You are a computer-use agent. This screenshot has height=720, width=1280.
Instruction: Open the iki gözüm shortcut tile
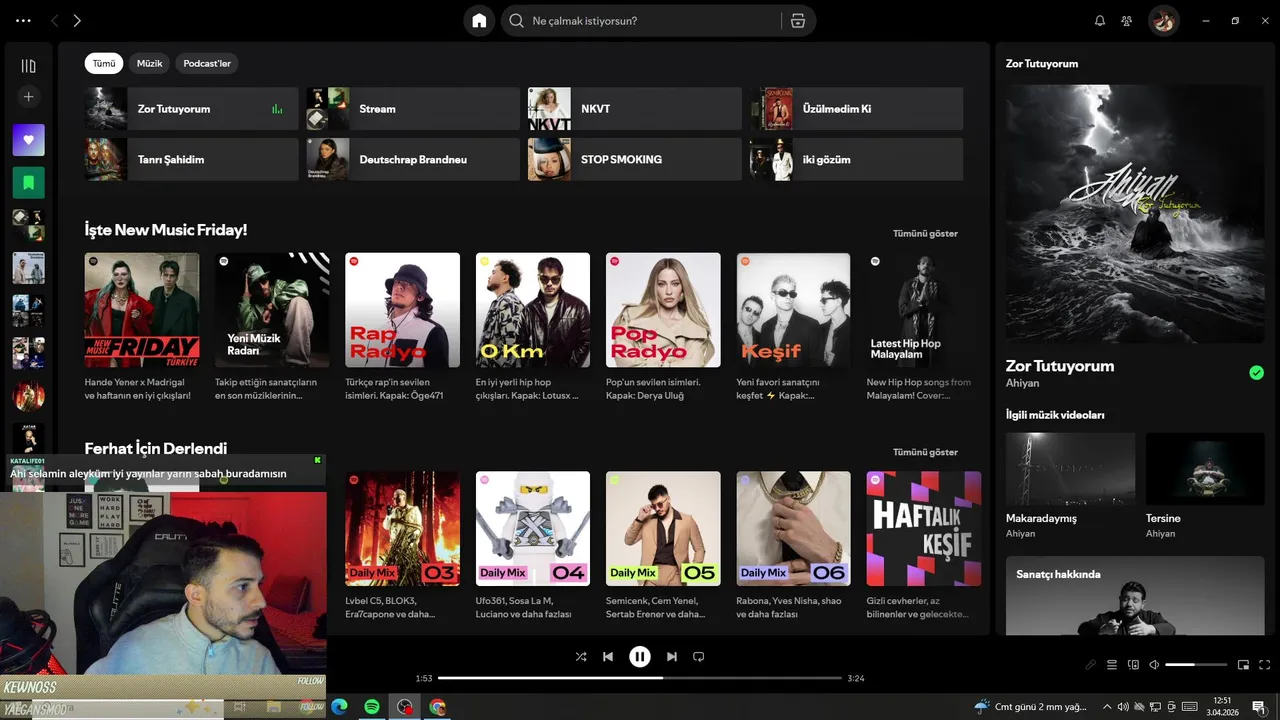pos(857,159)
